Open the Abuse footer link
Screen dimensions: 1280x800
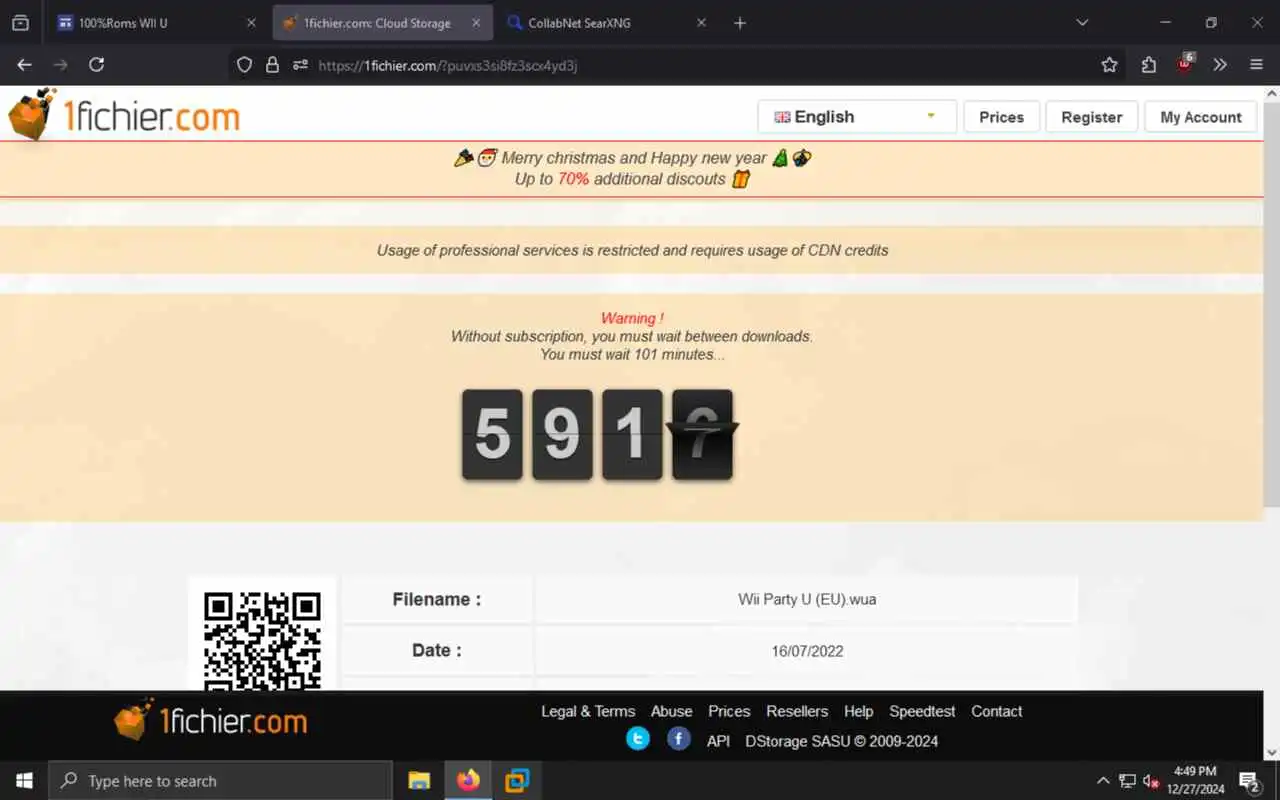coord(671,712)
